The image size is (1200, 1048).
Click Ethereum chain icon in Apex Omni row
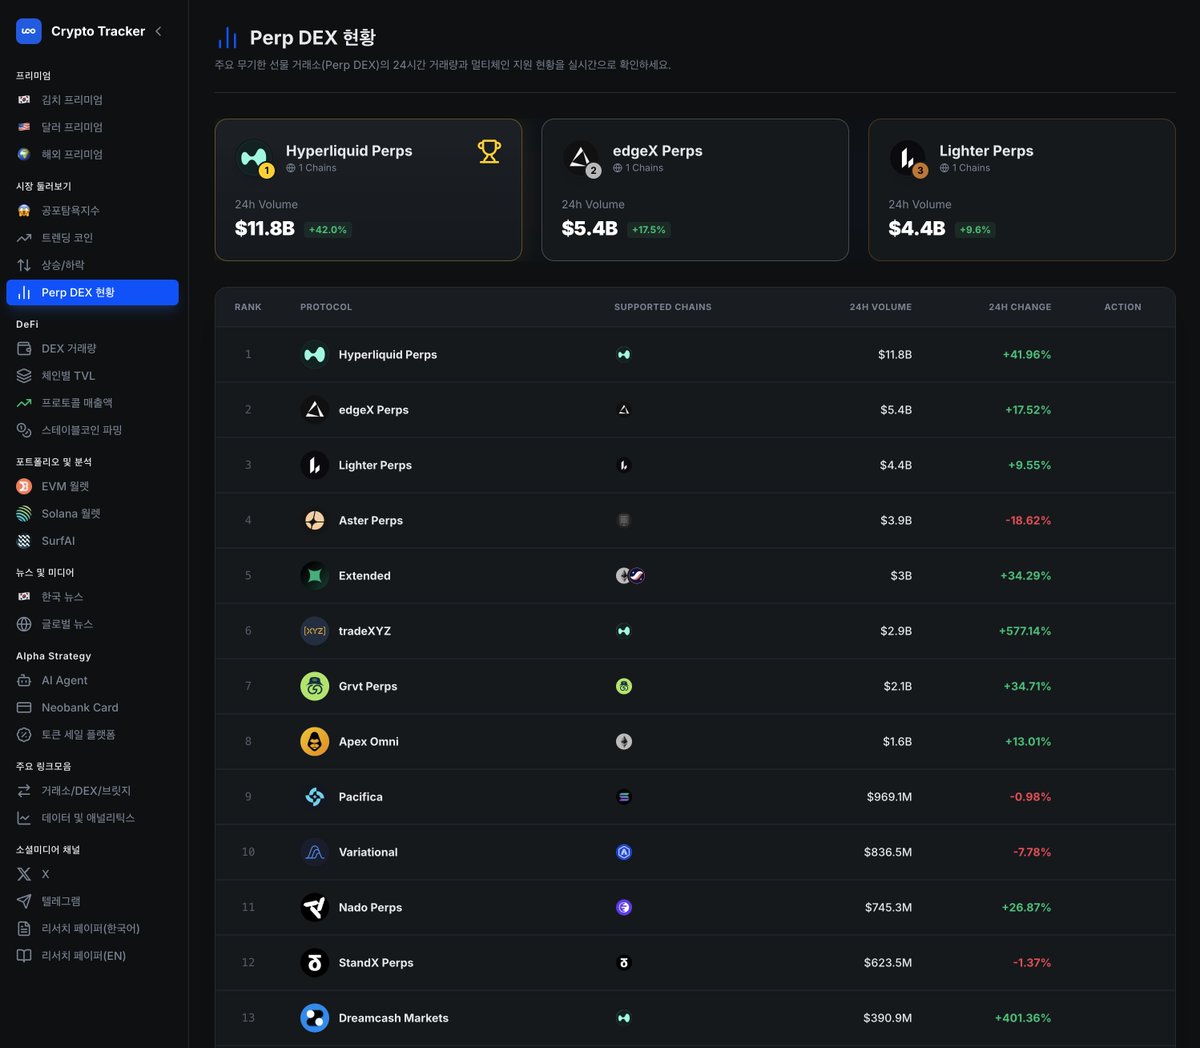pos(624,742)
